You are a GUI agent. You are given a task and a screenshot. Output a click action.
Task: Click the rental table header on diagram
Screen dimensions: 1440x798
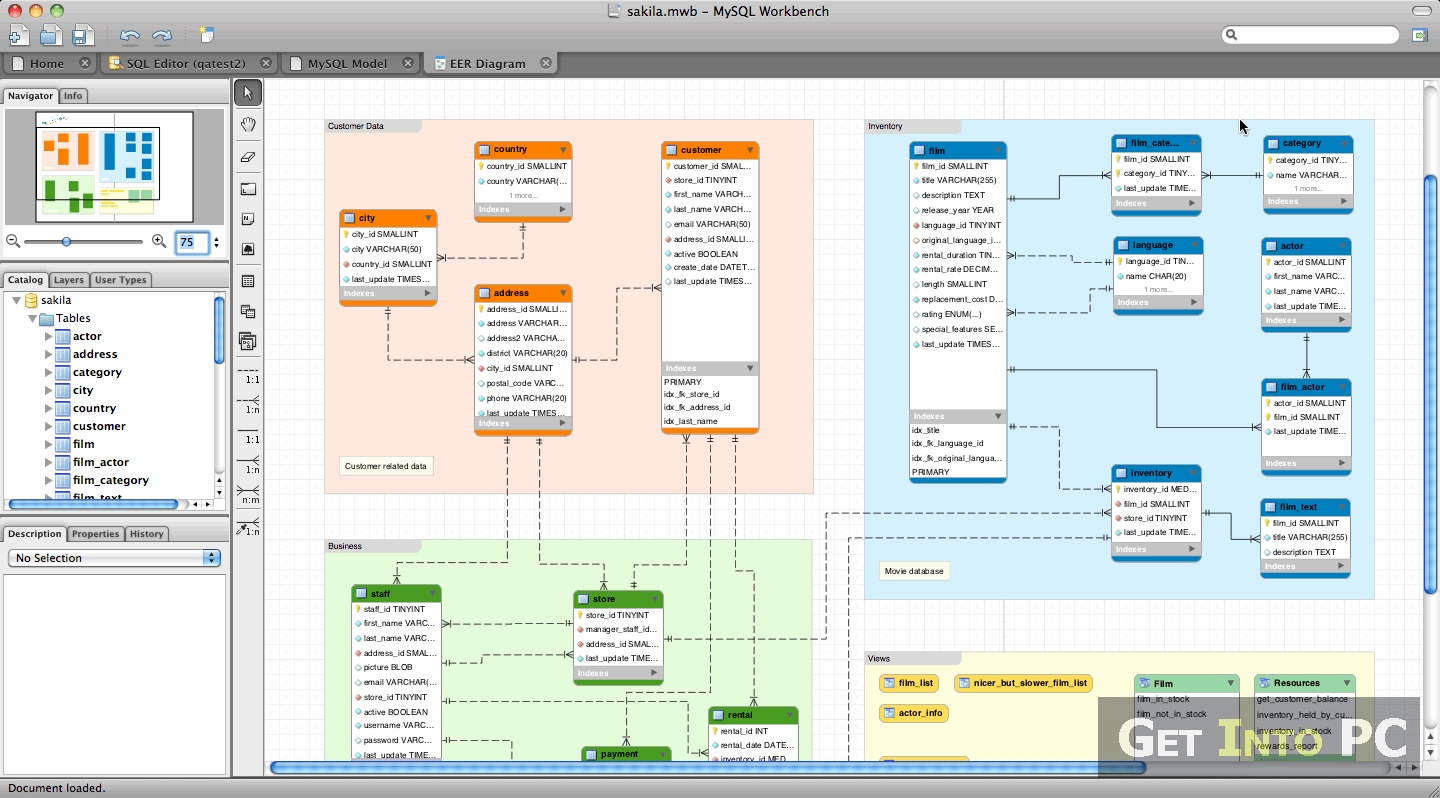coord(753,715)
